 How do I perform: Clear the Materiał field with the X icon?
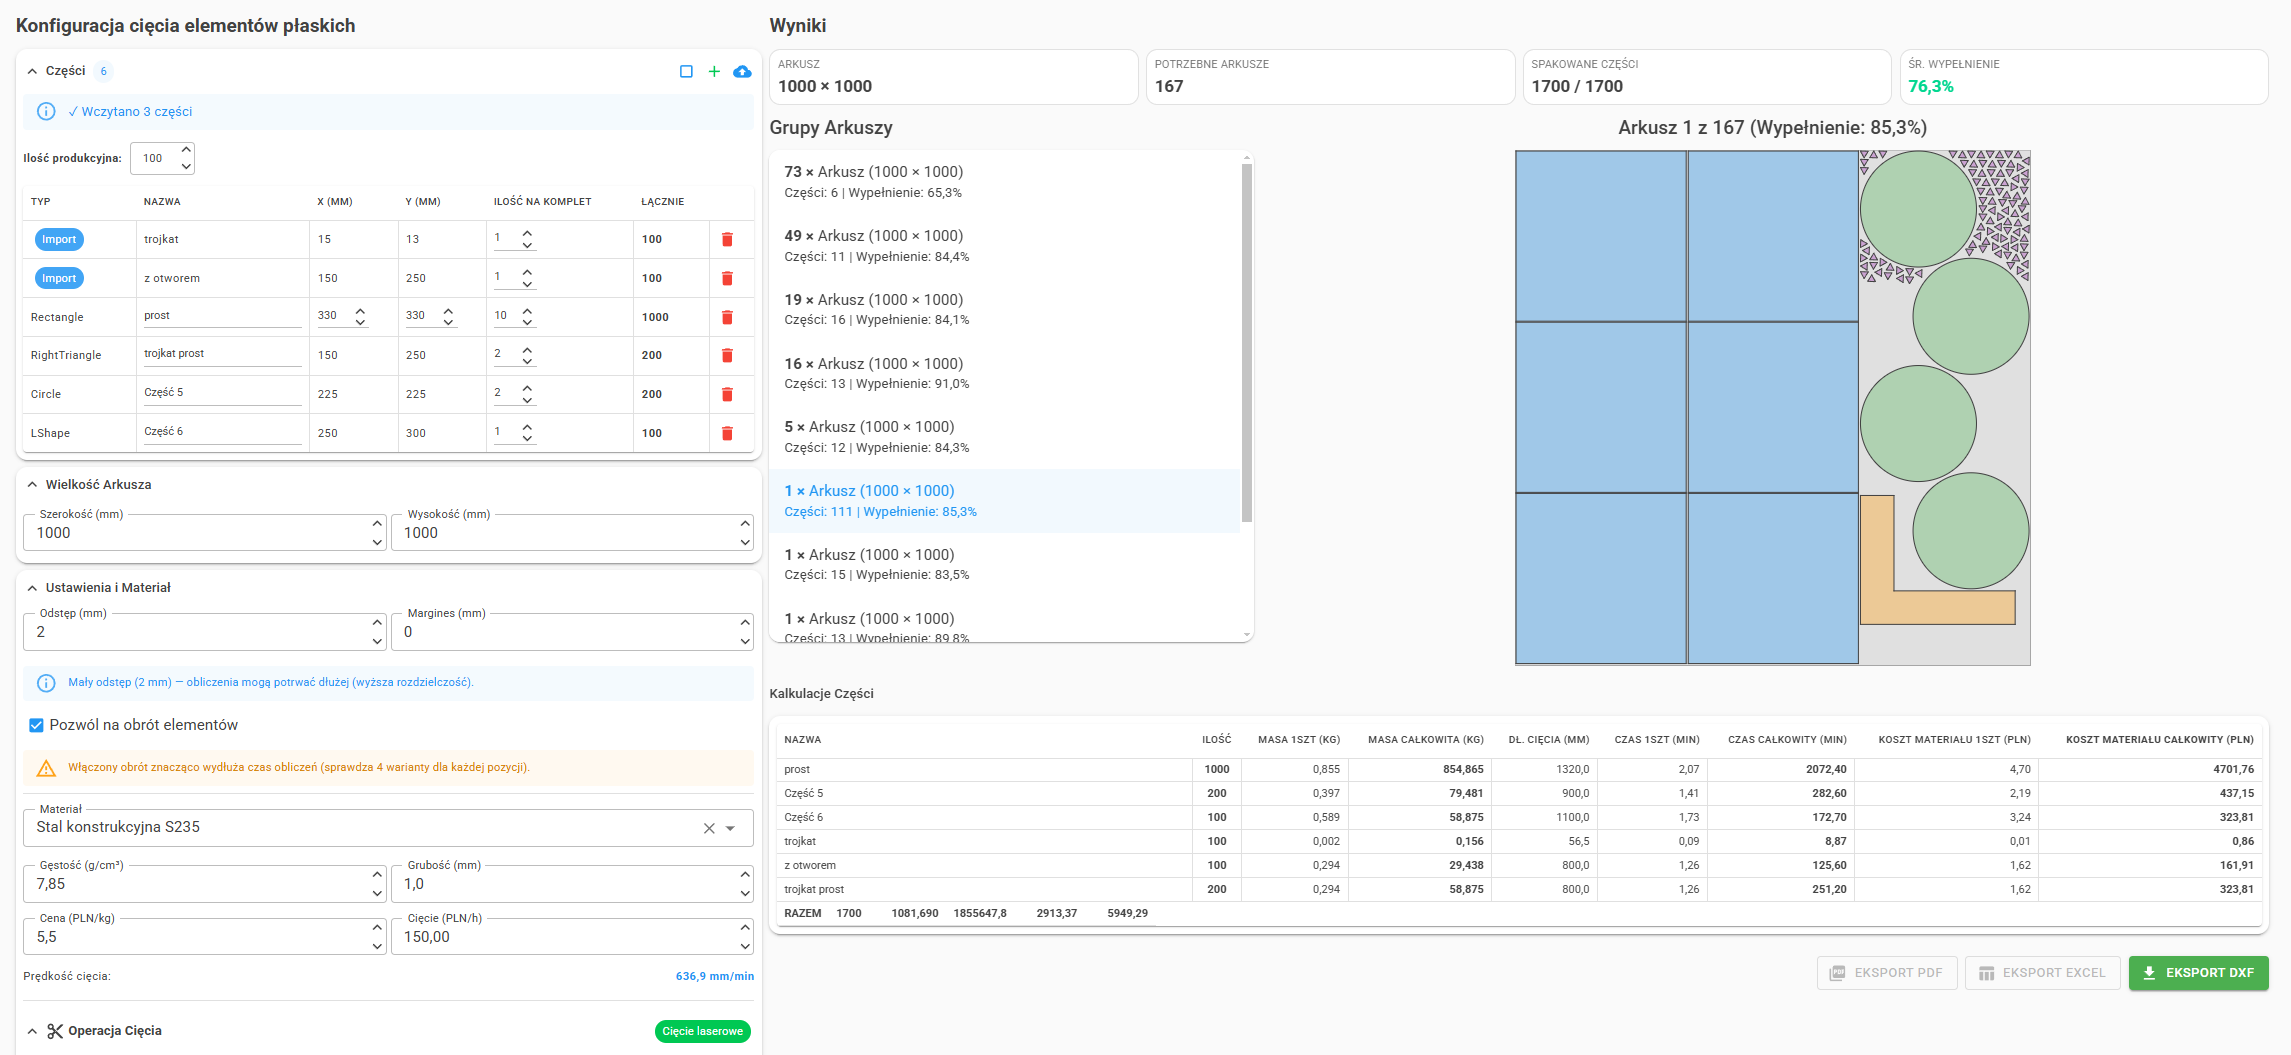tap(707, 827)
